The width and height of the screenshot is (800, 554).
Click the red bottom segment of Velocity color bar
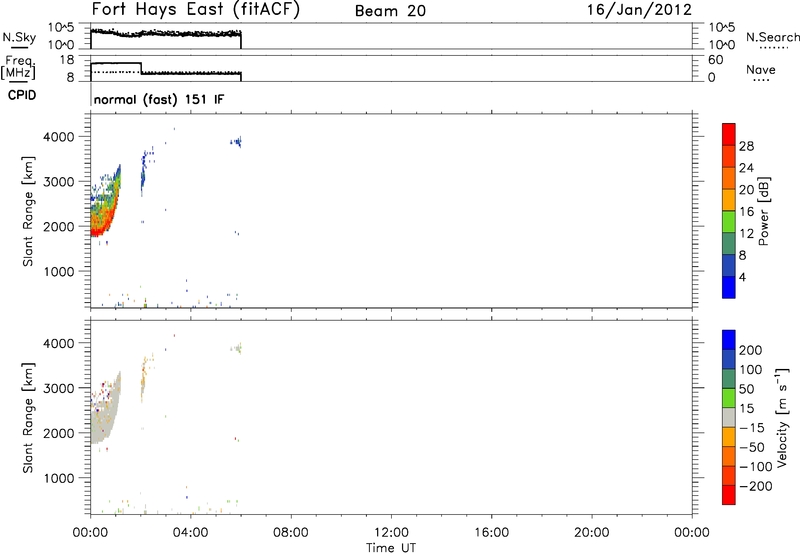point(729,495)
